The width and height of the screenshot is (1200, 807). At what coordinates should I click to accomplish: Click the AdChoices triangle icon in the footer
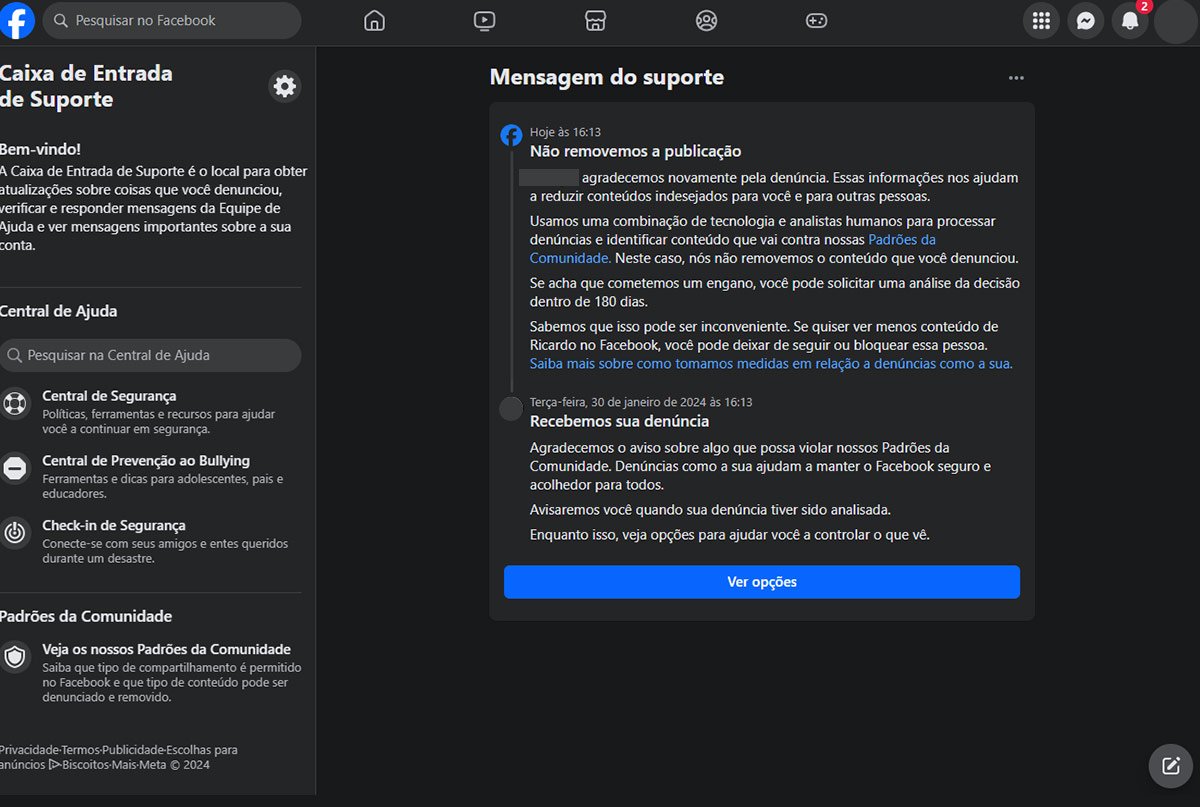54,765
